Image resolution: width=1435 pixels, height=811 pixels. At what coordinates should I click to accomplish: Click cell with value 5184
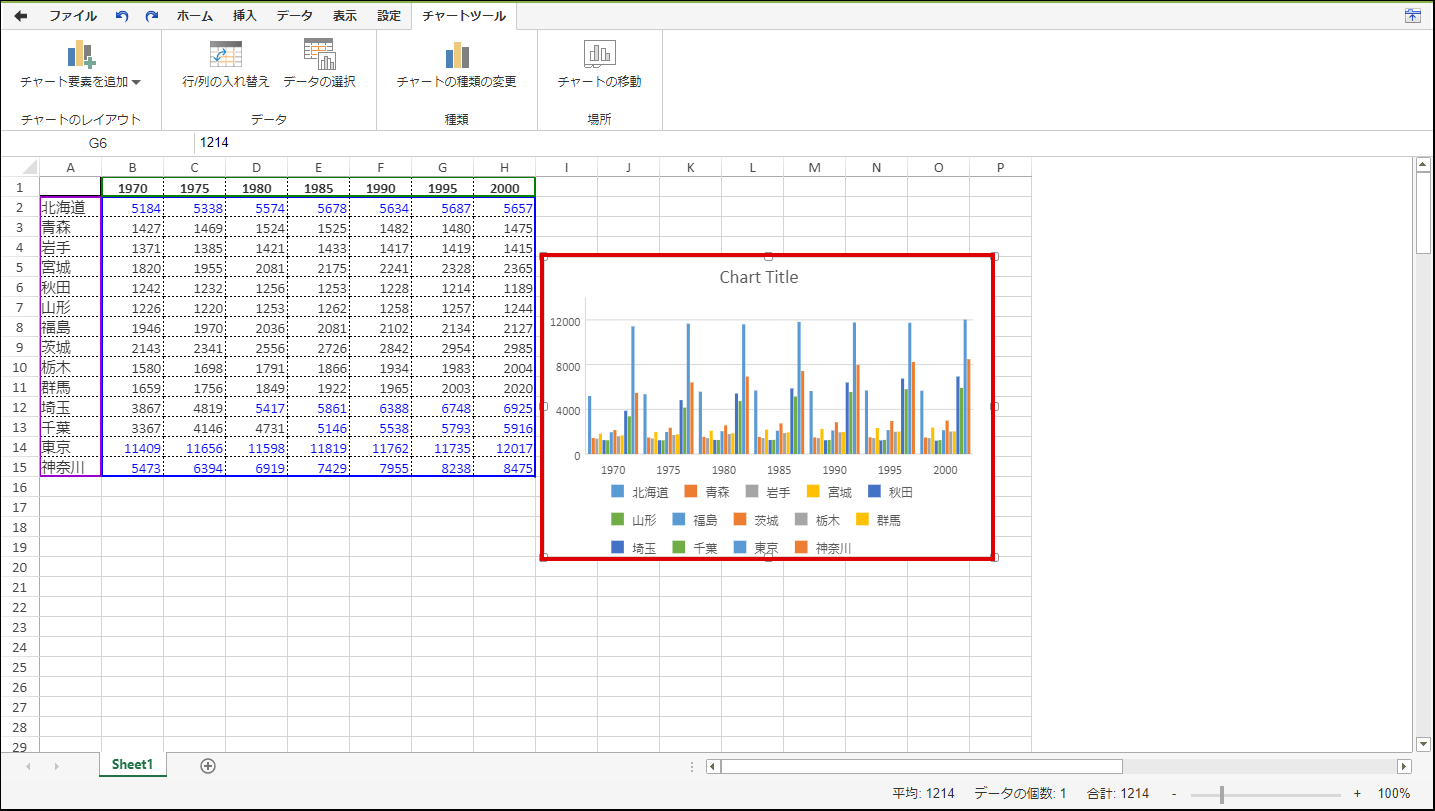coord(132,207)
